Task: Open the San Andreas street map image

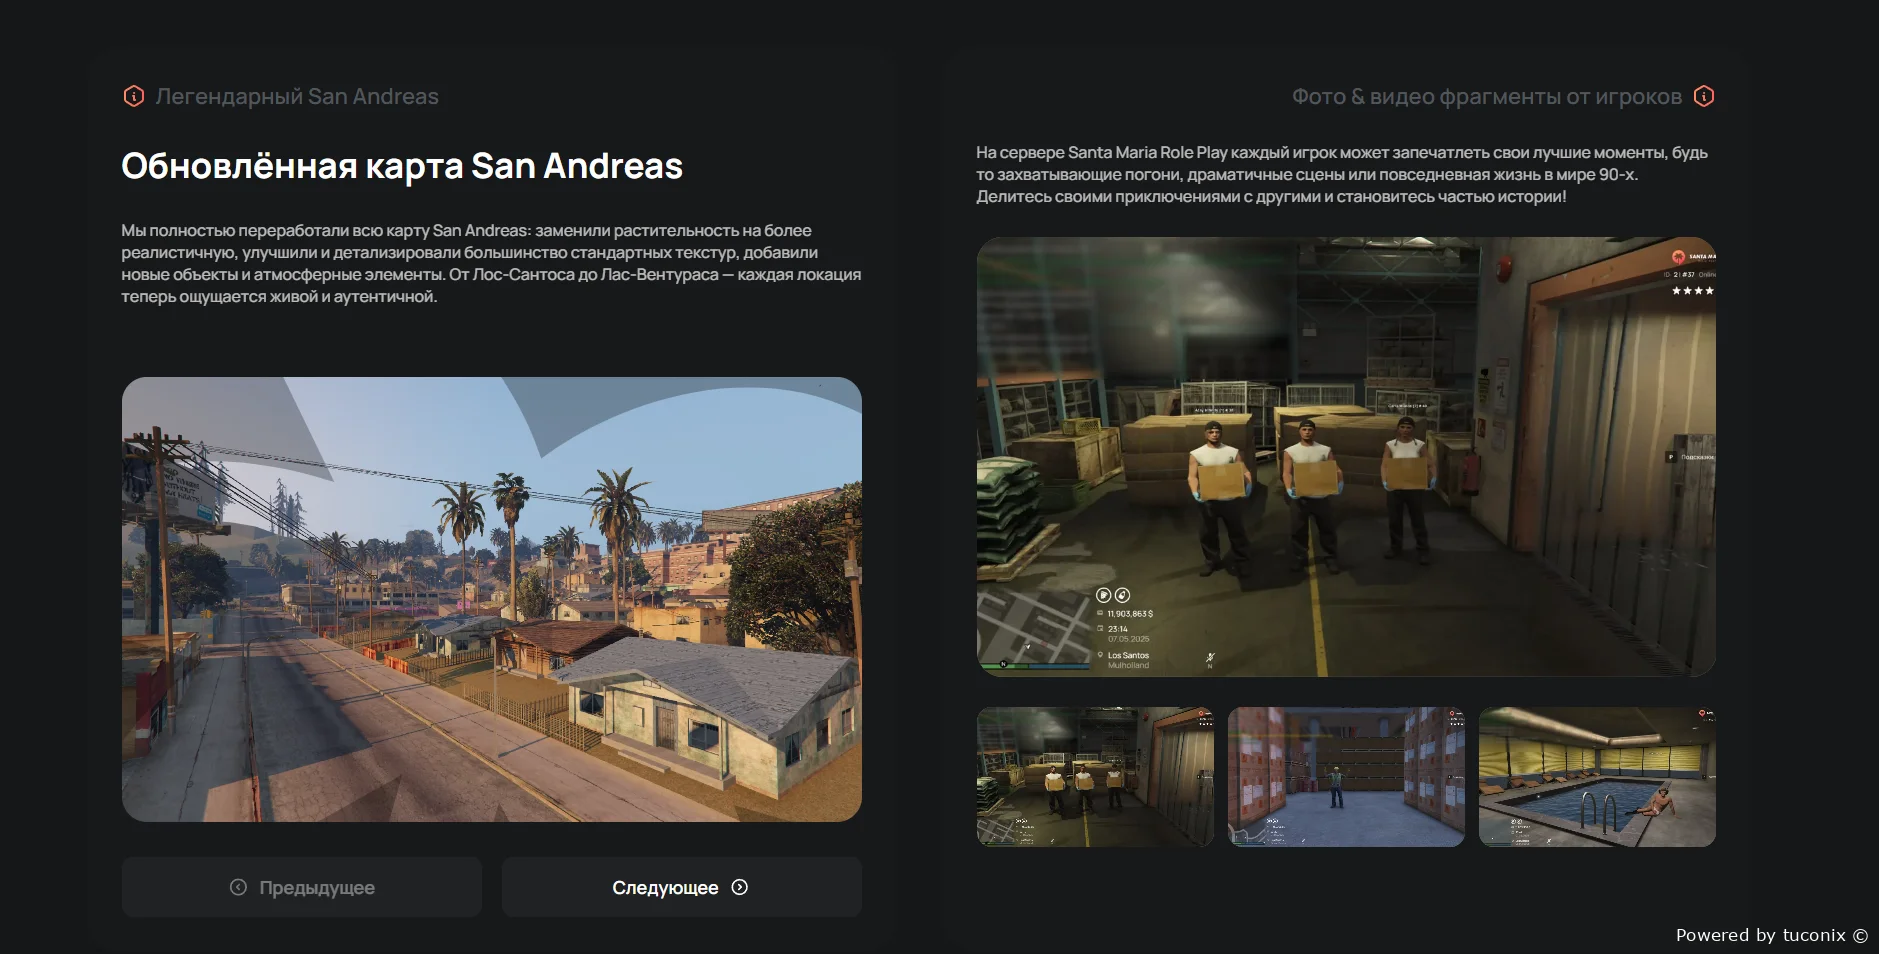Action: pos(492,599)
